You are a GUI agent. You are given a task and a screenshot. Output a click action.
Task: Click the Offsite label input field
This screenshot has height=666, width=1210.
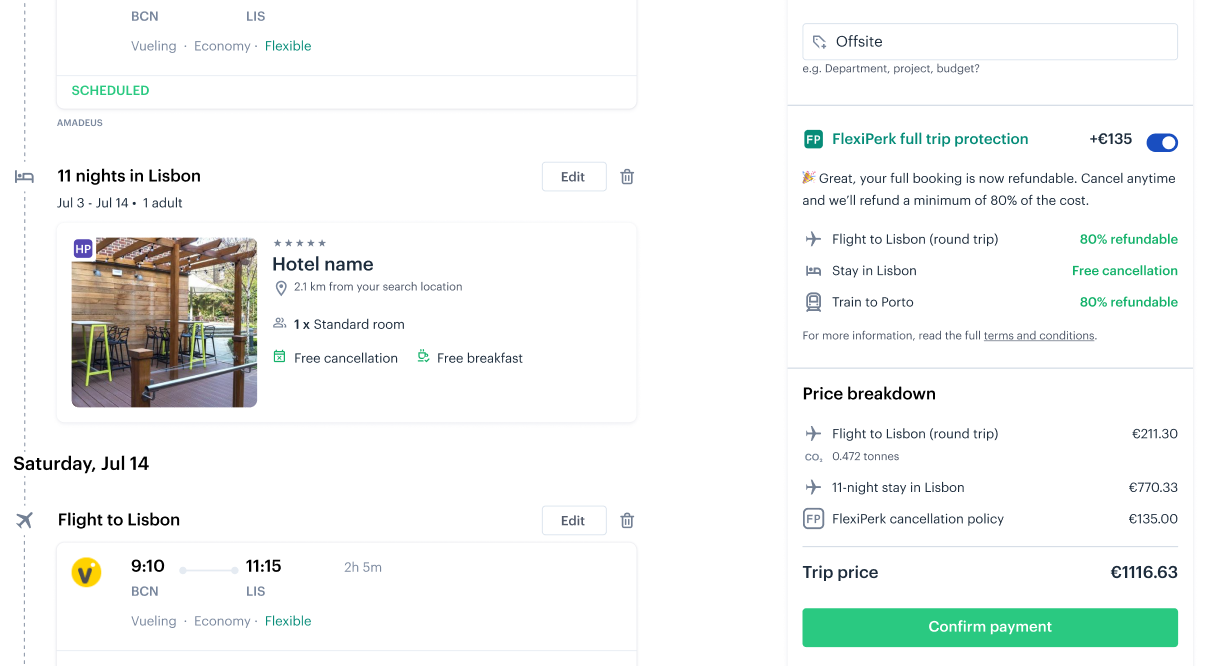pos(990,42)
